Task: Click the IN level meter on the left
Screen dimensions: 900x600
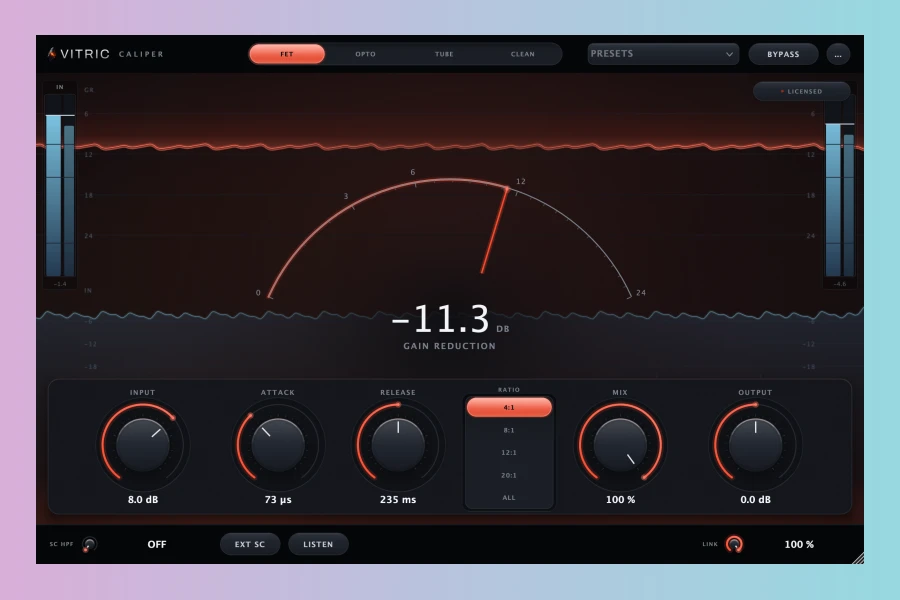Action: pos(60,187)
